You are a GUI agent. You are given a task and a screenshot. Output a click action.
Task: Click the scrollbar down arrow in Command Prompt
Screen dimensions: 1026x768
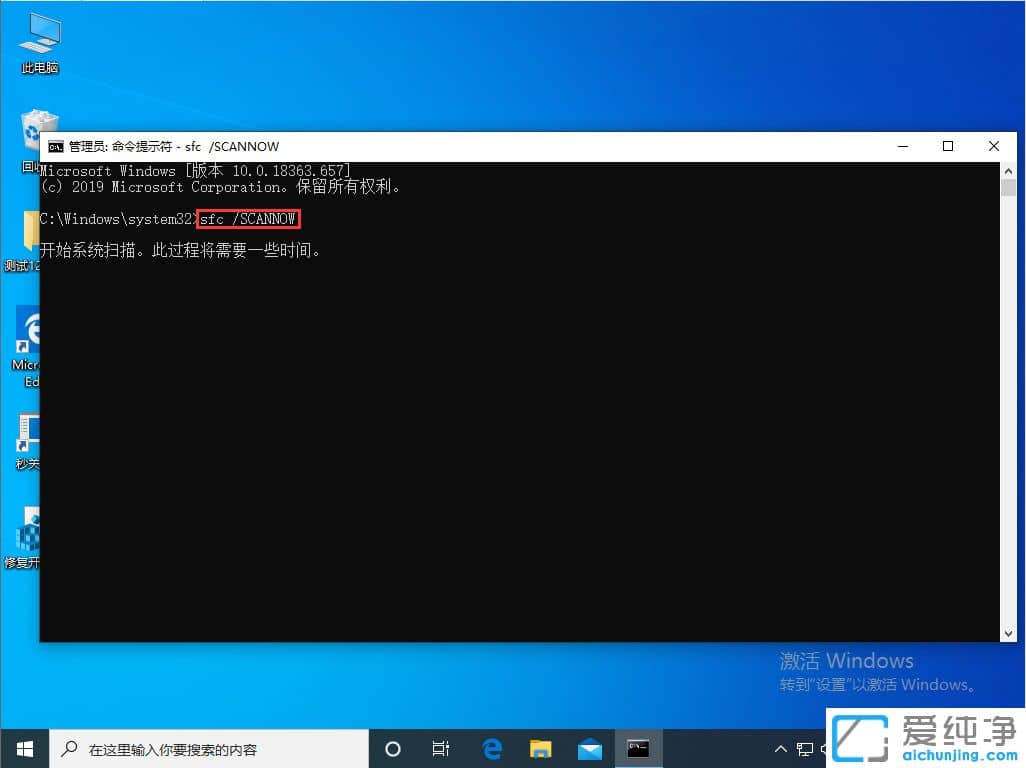pos(1009,632)
